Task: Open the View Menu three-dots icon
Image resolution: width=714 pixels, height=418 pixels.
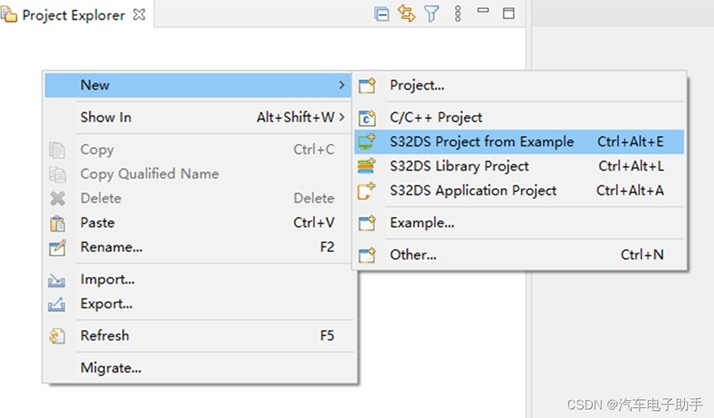Action: (x=458, y=14)
